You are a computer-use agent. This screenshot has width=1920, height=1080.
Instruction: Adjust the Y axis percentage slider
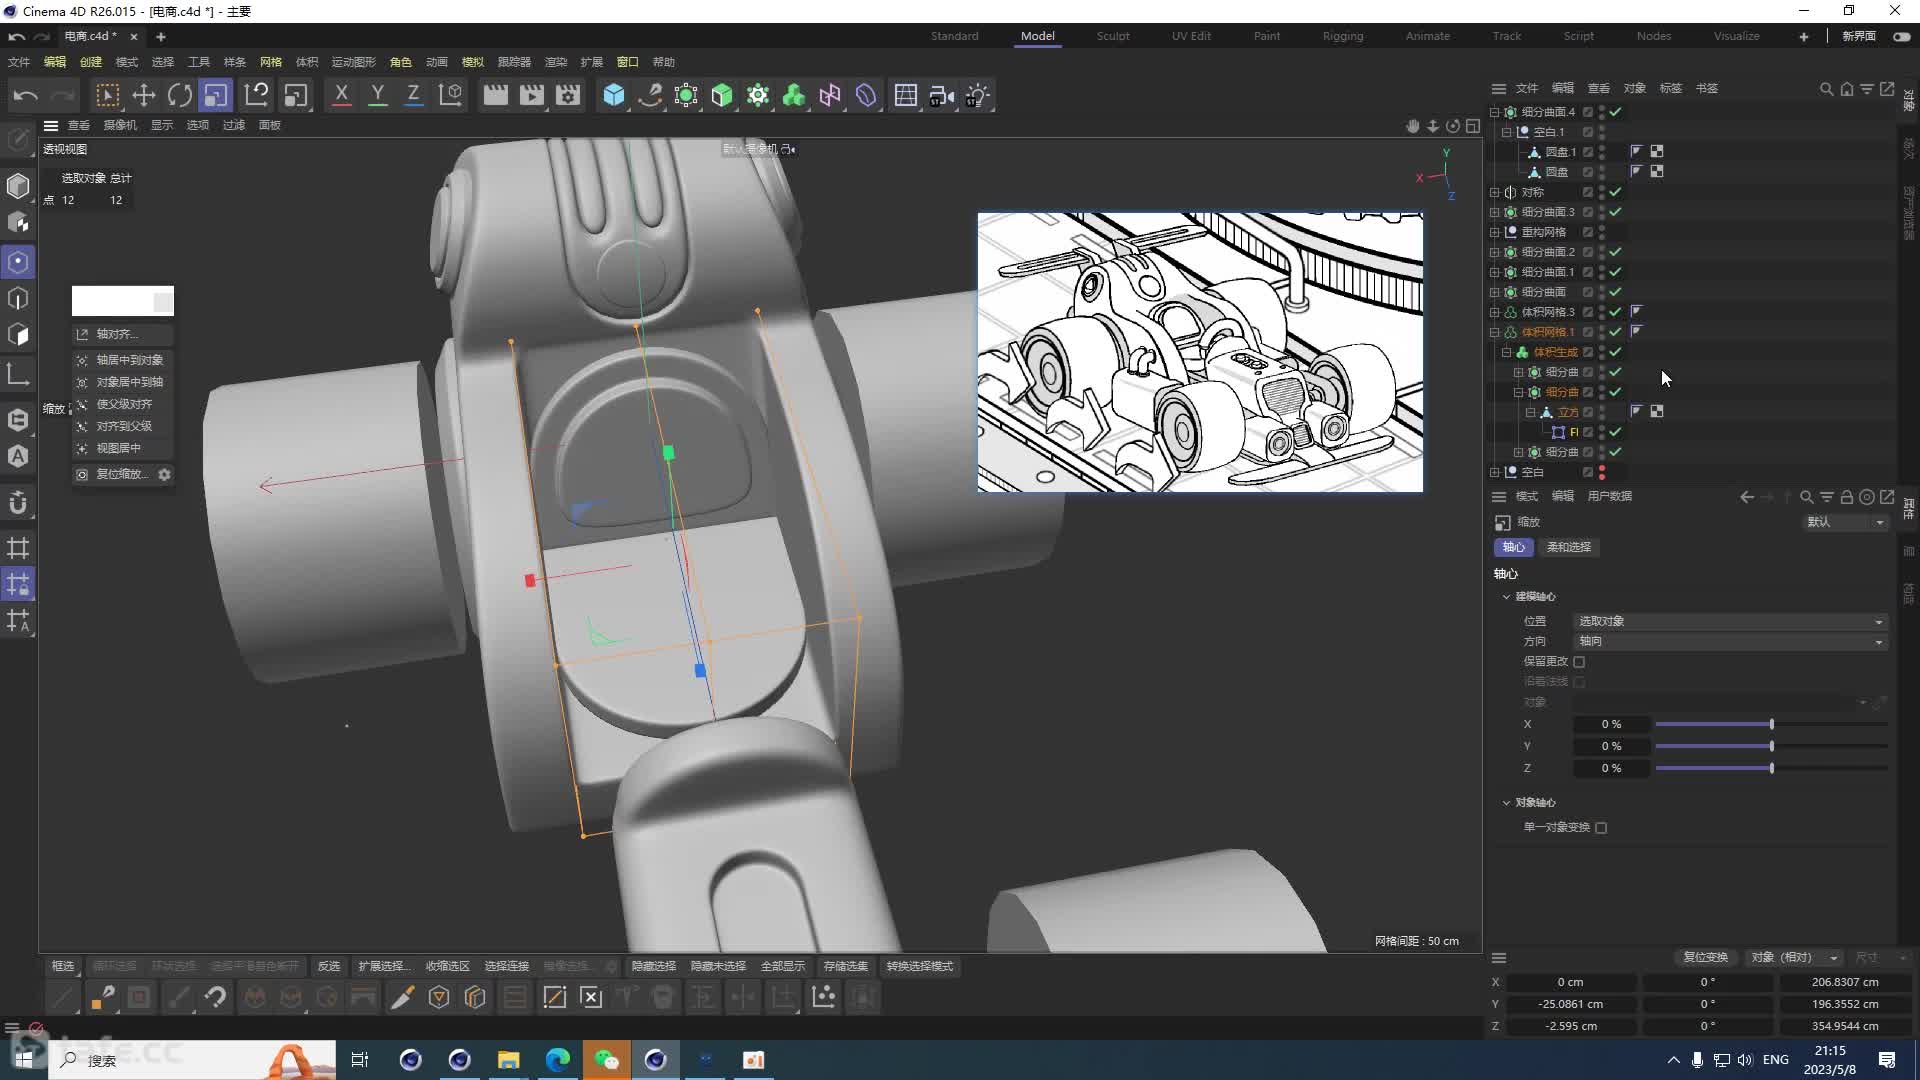click(x=1770, y=746)
